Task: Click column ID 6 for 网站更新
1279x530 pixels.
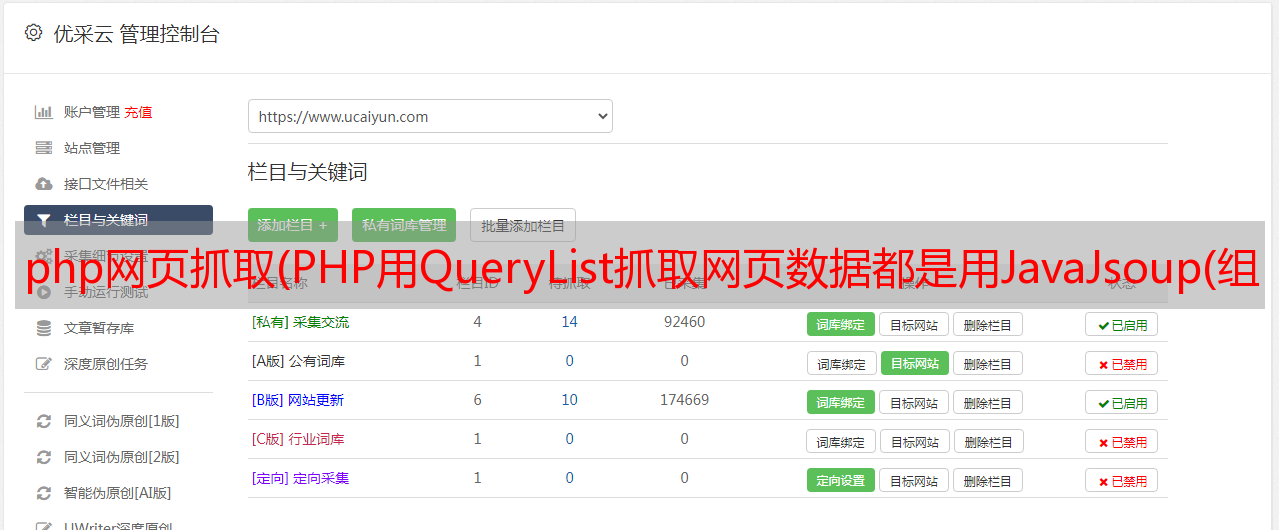Action: 477,400
